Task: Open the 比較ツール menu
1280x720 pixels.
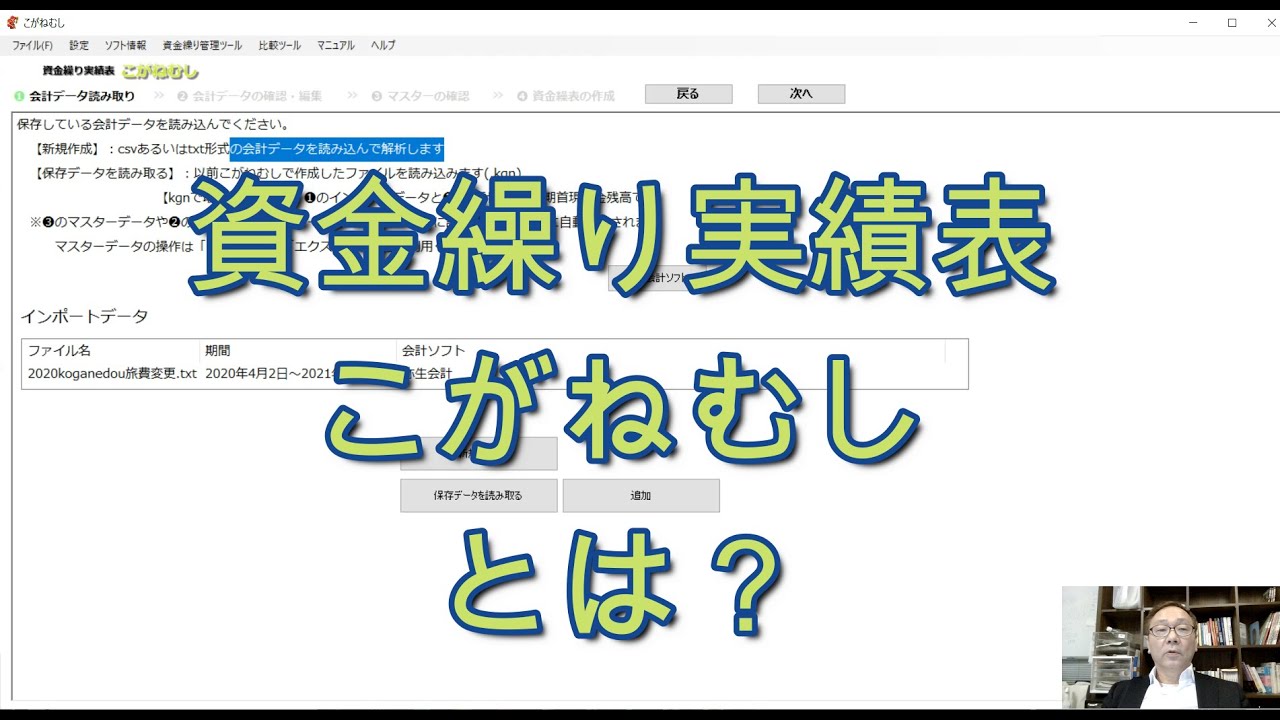Action: pyautogui.click(x=279, y=45)
